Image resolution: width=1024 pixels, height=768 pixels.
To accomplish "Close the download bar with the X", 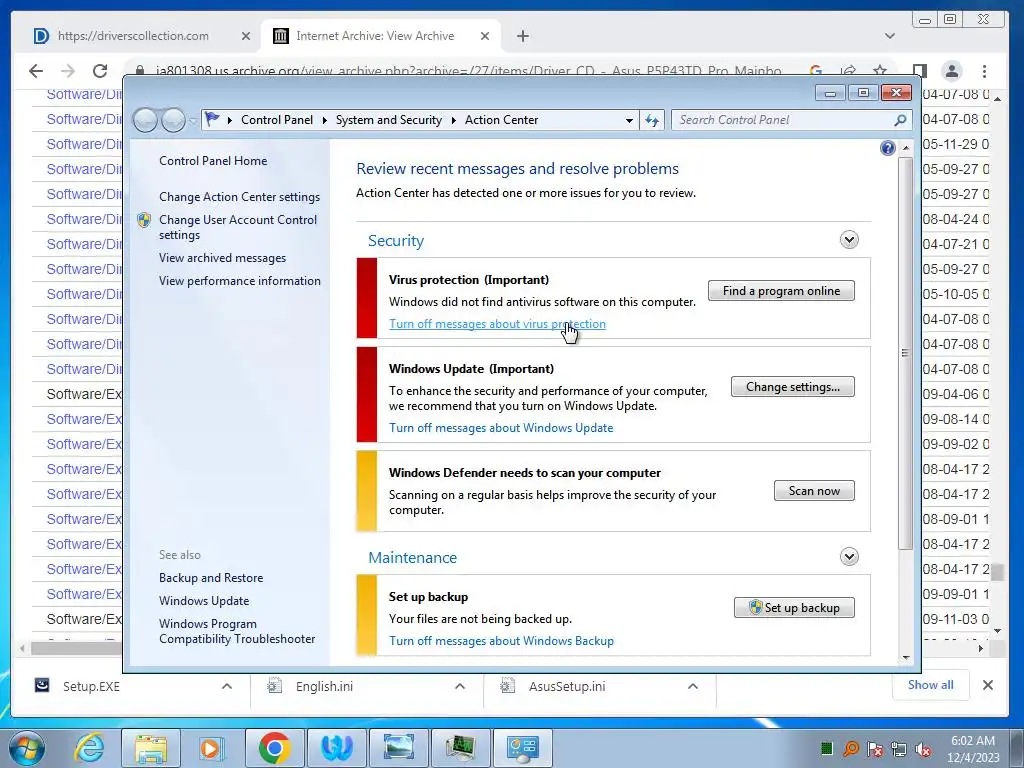I will coord(987,684).
